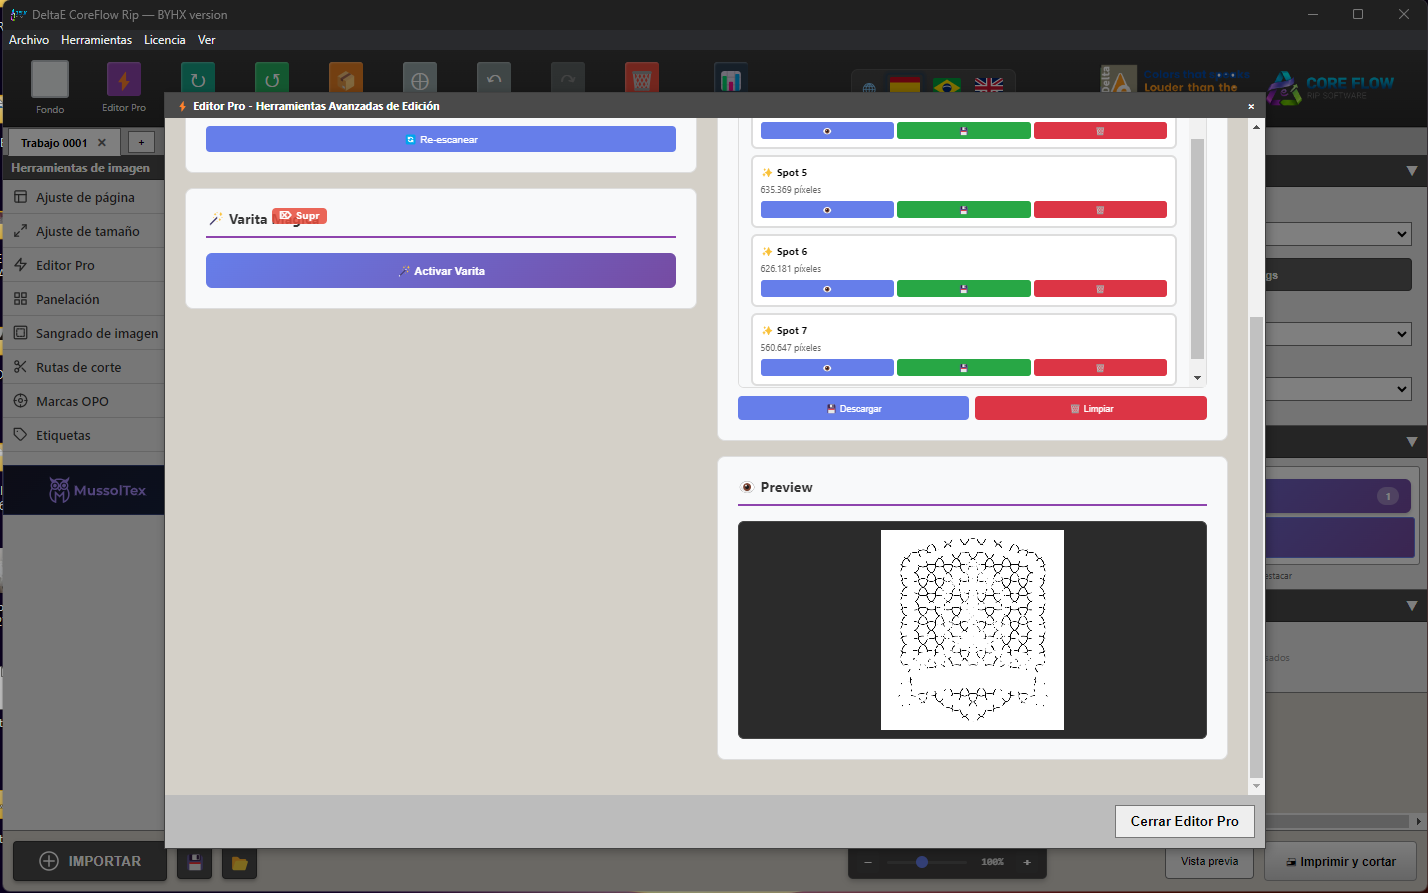1428x893 pixels.
Task: Switch language with the Brazilian flag
Action: coord(947,85)
